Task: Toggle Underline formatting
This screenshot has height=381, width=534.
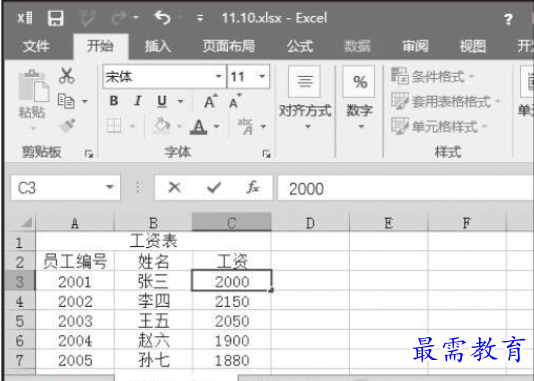Action: 162,101
